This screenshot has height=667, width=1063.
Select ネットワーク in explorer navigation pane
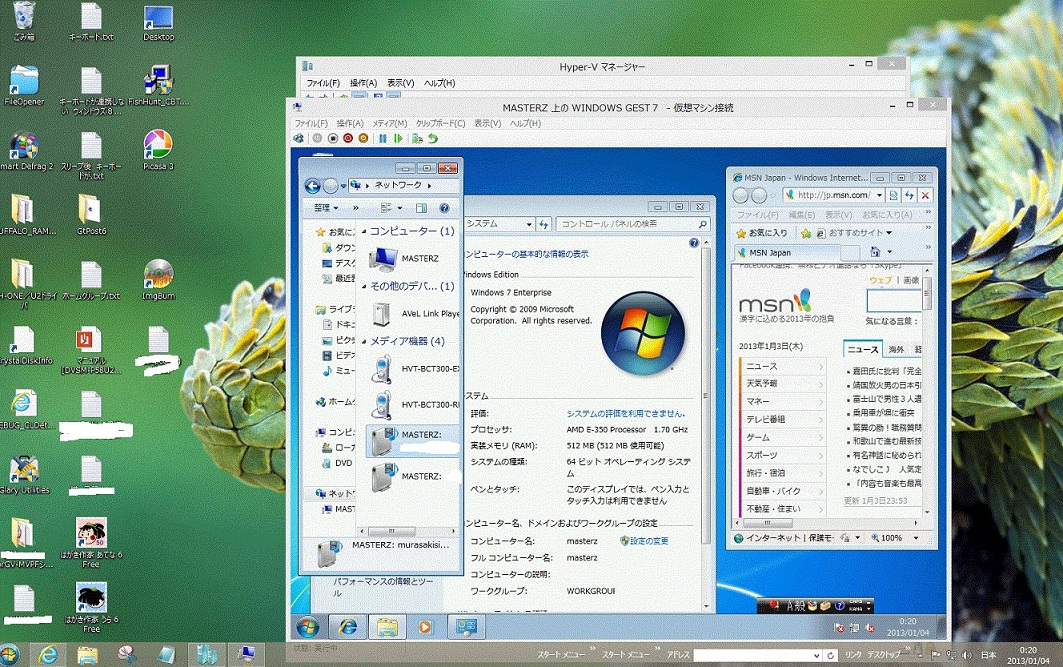pyautogui.click(x=335, y=493)
